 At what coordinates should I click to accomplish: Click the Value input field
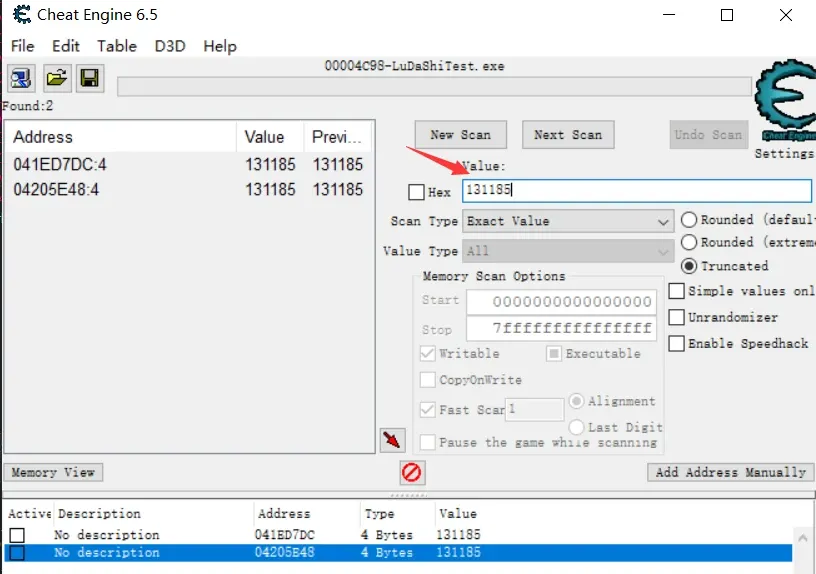point(637,190)
